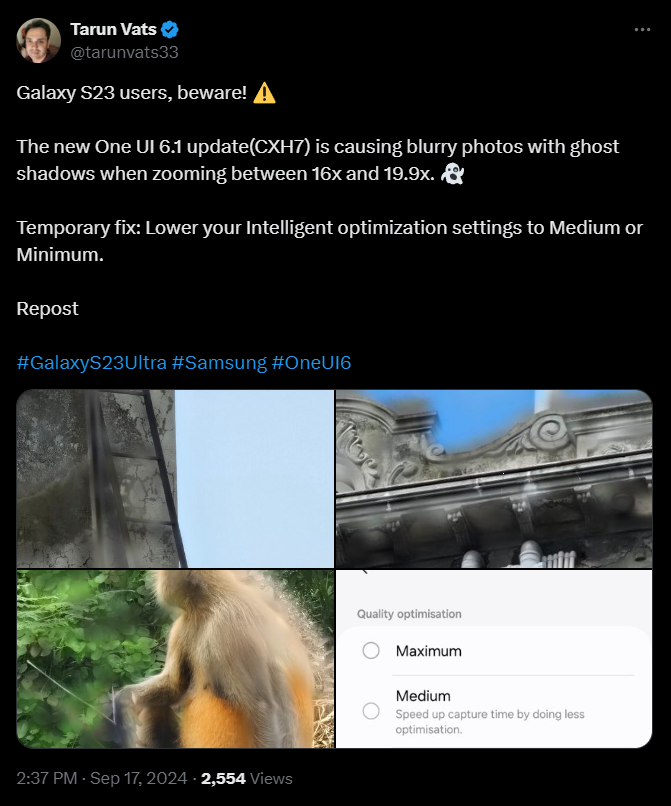The width and height of the screenshot is (671, 806).
Task: Open the monkey photo thumbnail
Action: [x=175, y=658]
